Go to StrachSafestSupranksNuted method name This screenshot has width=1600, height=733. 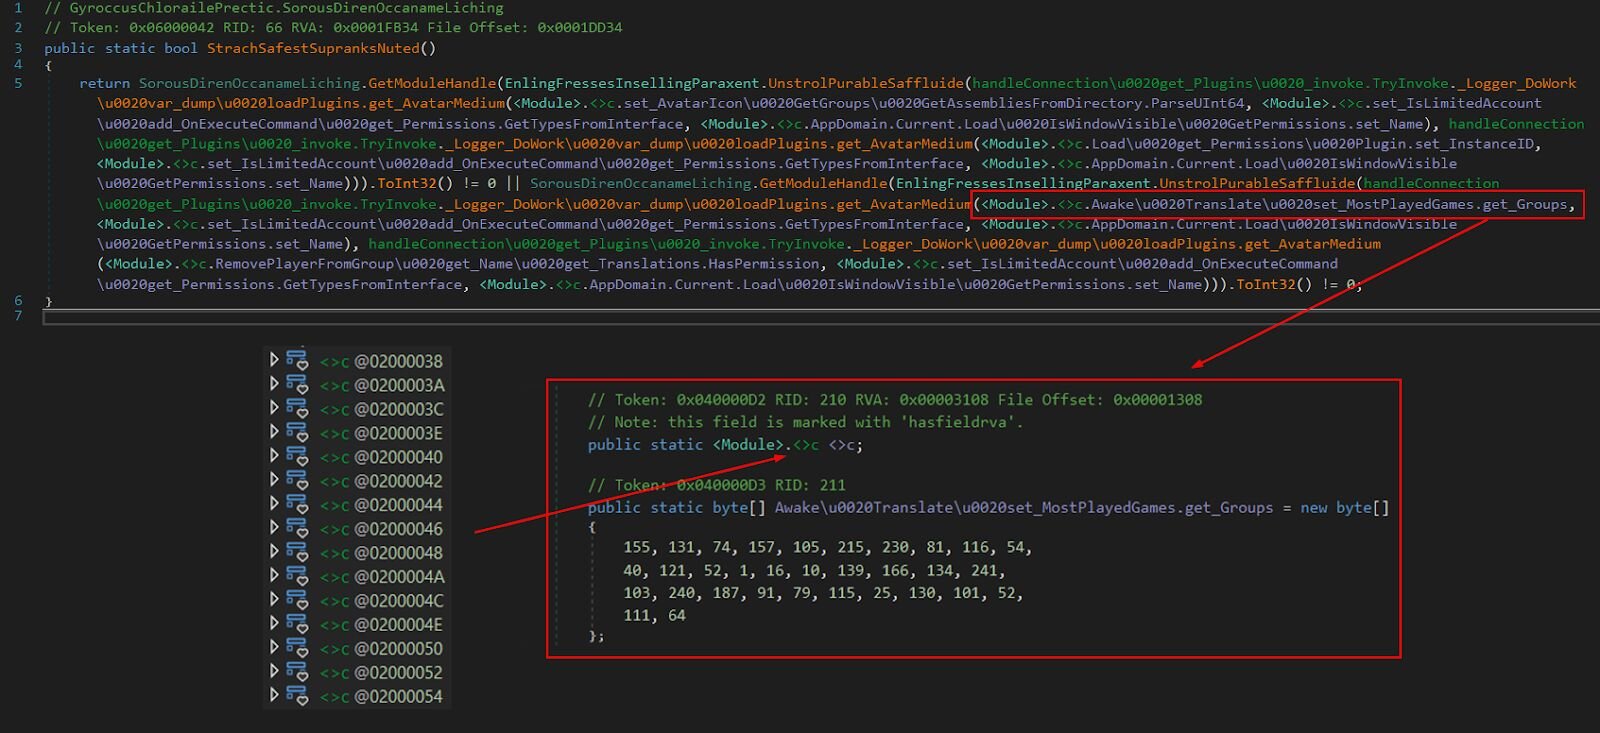coord(313,48)
